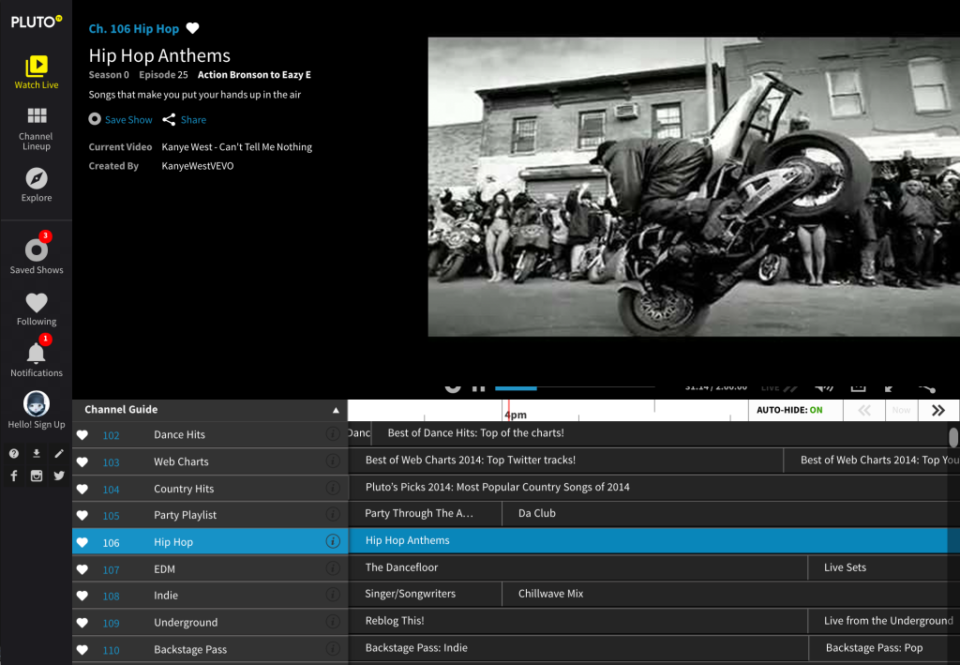Screen dimensions: 960x665
Task: Open the Twitter link icon
Action: (59, 476)
